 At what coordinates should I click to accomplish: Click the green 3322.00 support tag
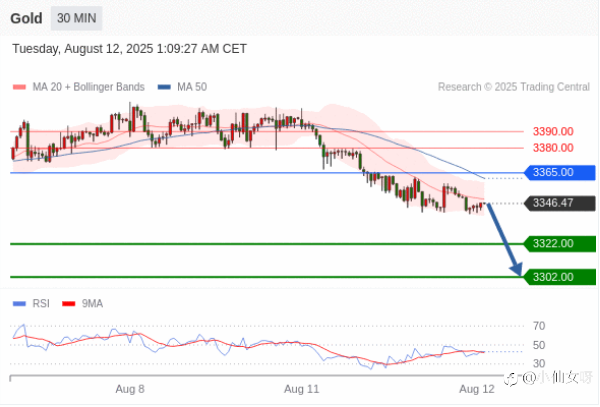coord(559,244)
